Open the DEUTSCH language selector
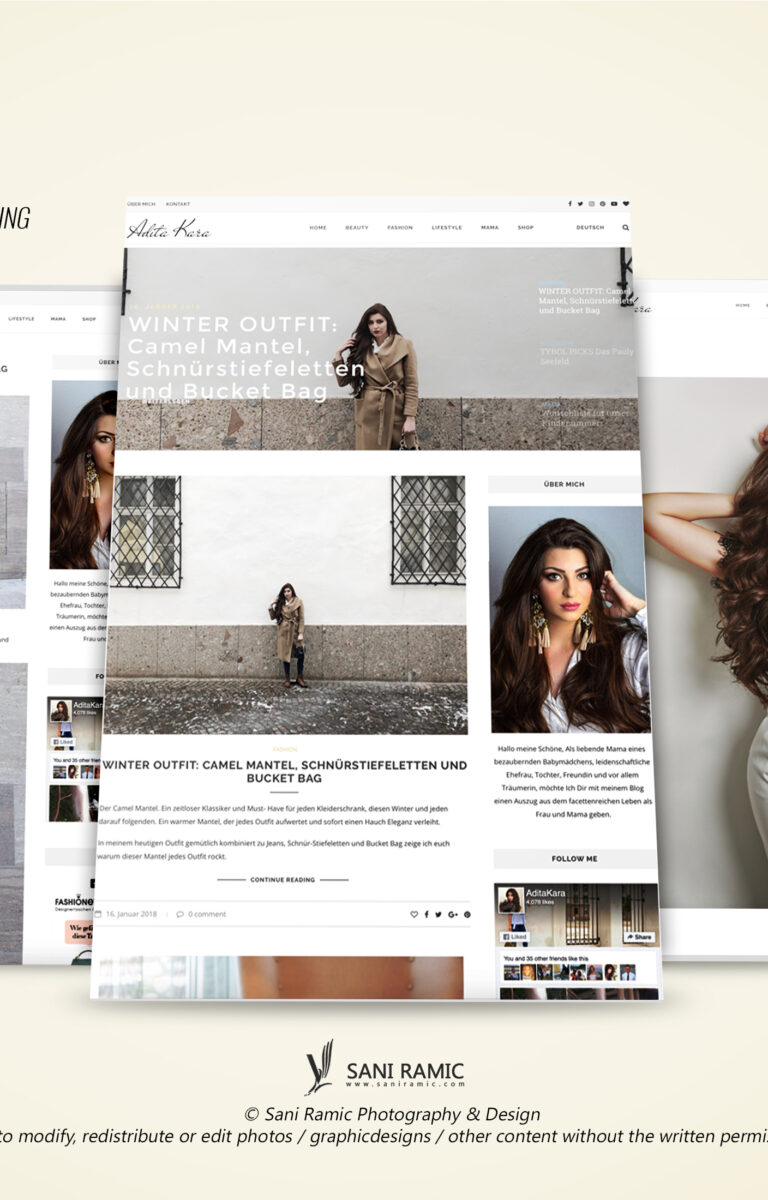768x1200 pixels. (590, 227)
